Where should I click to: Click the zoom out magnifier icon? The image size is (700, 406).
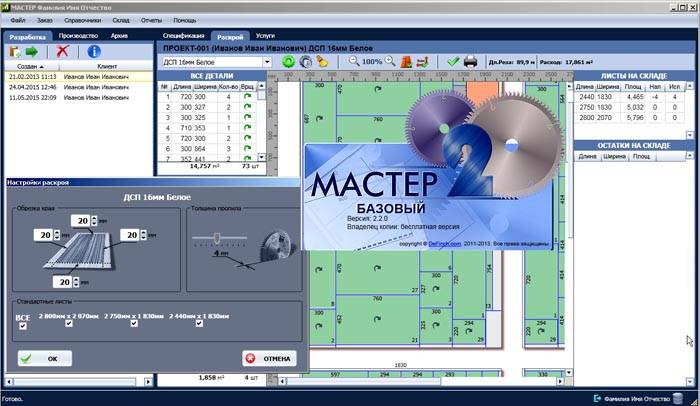353,62
